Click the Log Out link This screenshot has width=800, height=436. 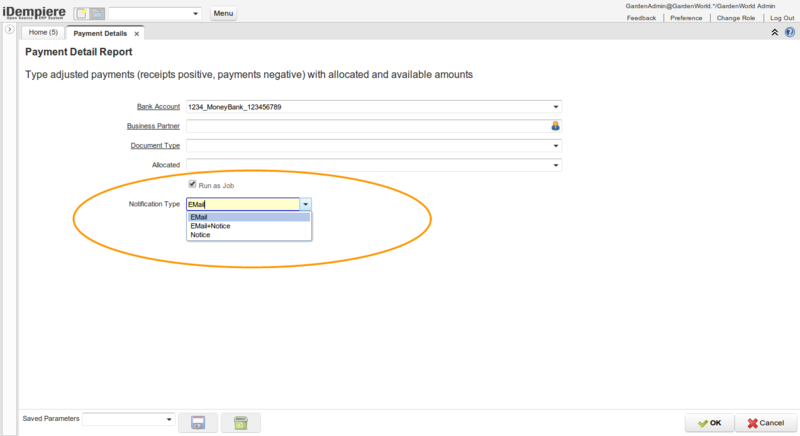coord(782,18)
